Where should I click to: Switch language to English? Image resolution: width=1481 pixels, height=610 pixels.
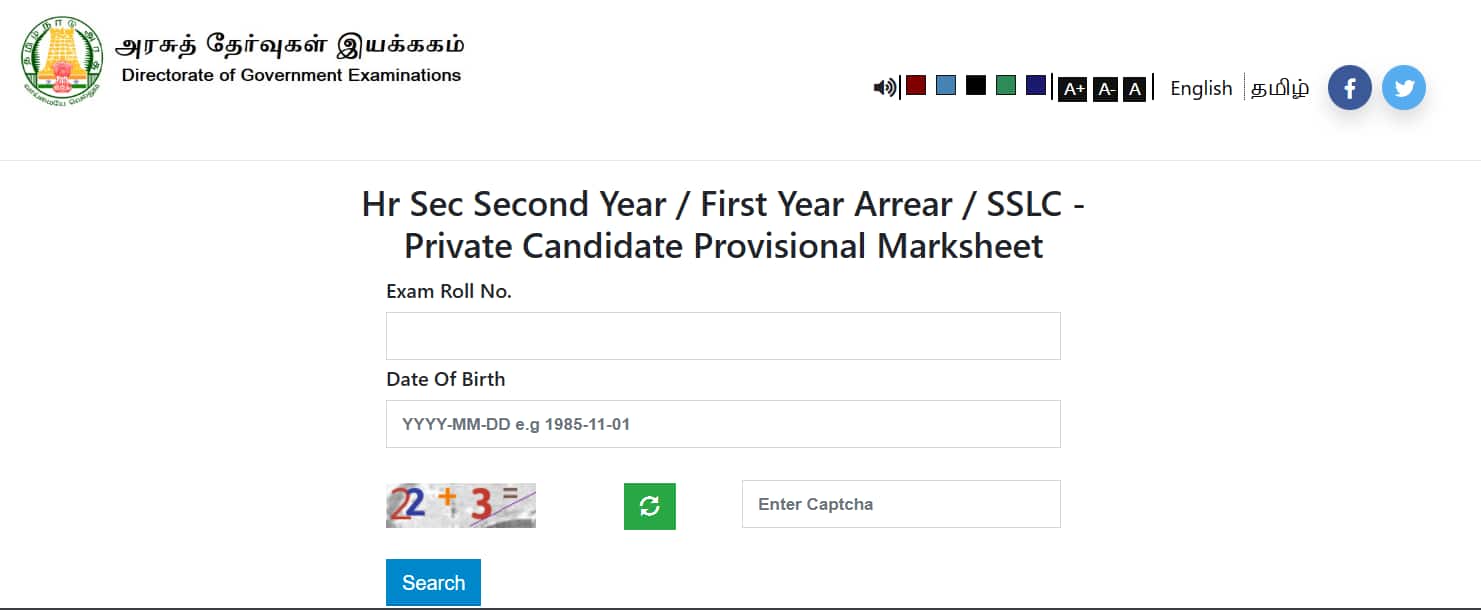pyautogui.click(x=1201, y=88)
